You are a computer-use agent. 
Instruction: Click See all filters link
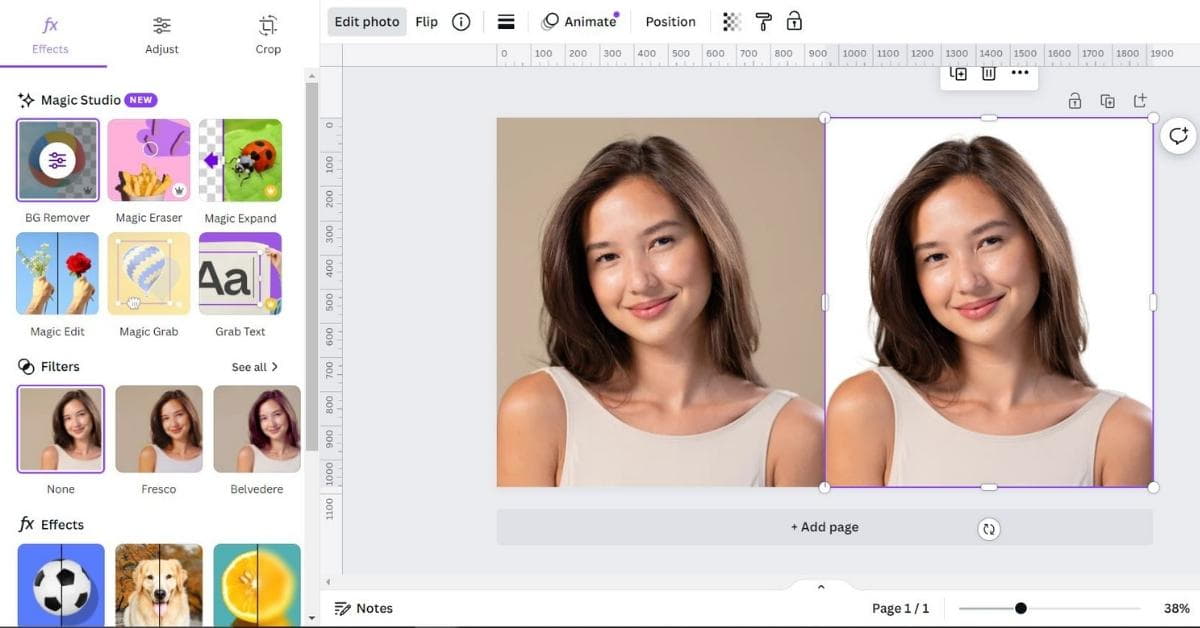(255, 367)
